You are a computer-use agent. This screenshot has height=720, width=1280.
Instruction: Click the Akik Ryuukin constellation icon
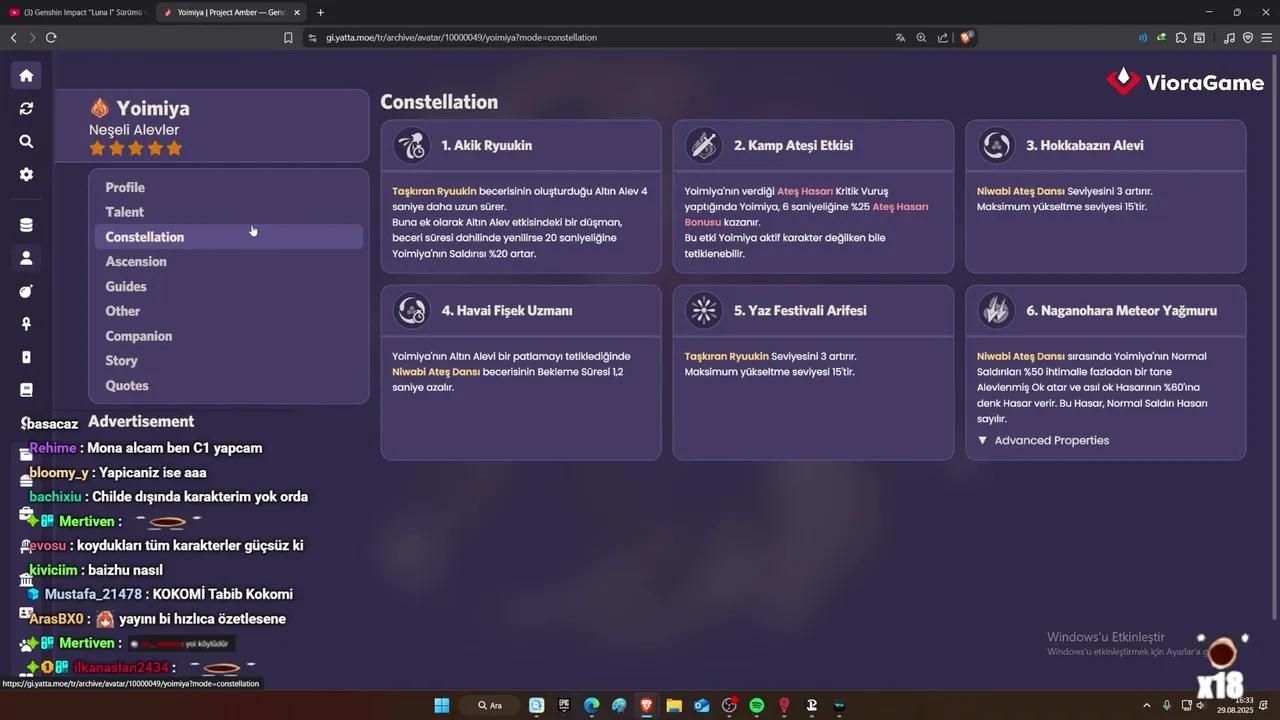point(411,146)
